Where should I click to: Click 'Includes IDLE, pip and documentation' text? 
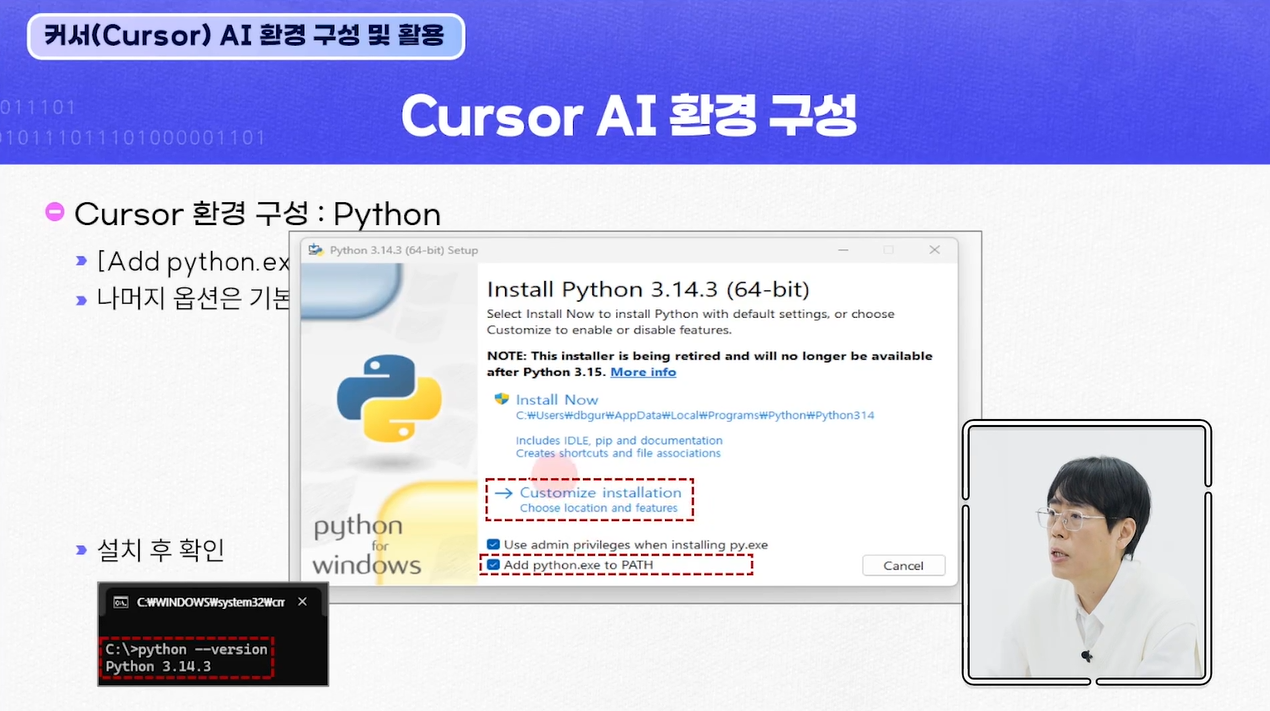[619, 440]
